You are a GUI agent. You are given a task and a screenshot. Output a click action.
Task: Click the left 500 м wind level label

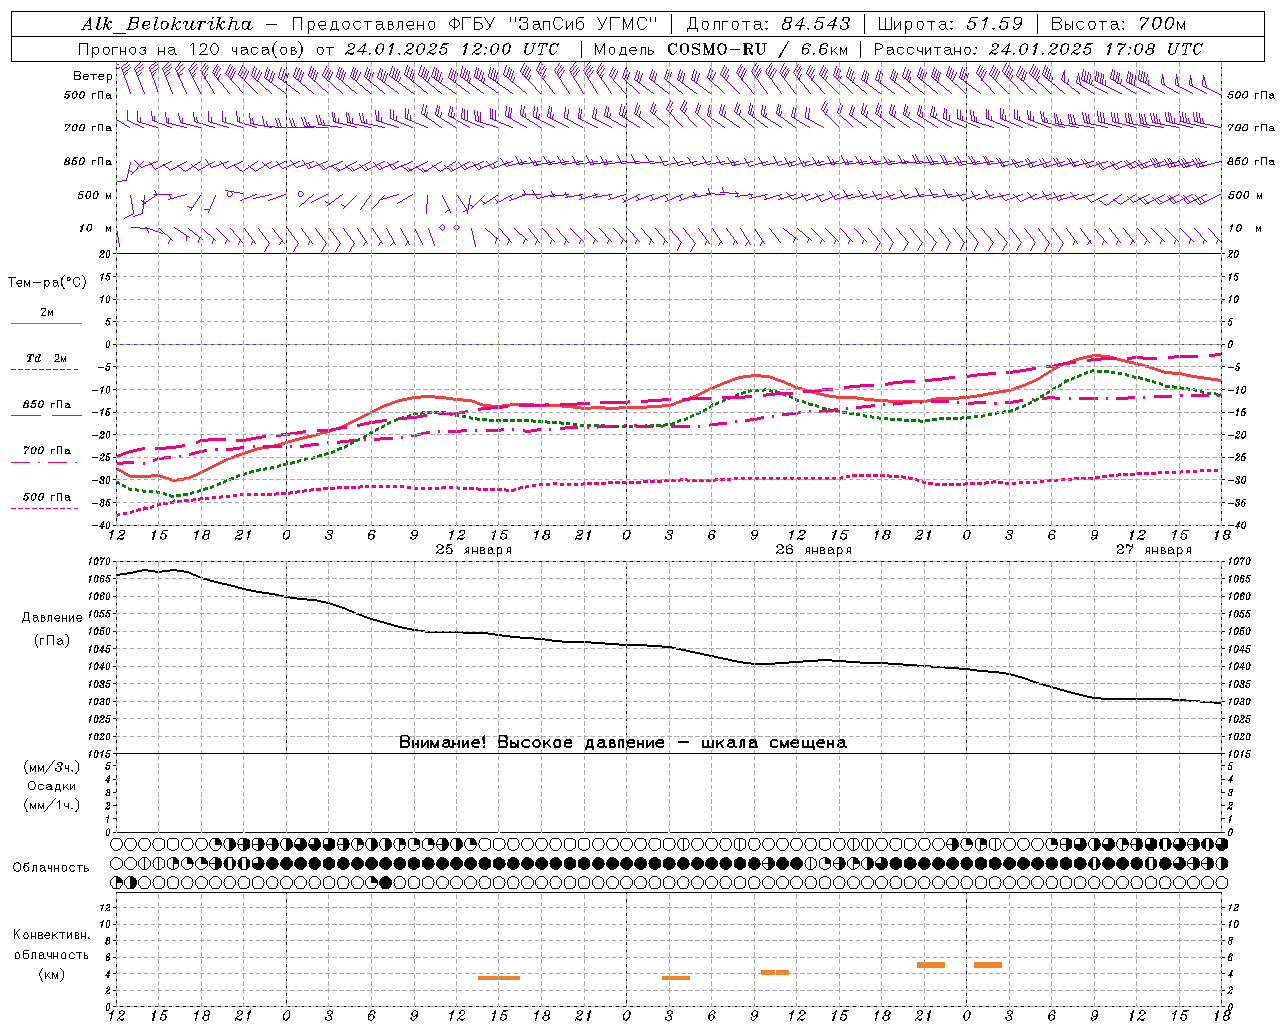point(94,195)
